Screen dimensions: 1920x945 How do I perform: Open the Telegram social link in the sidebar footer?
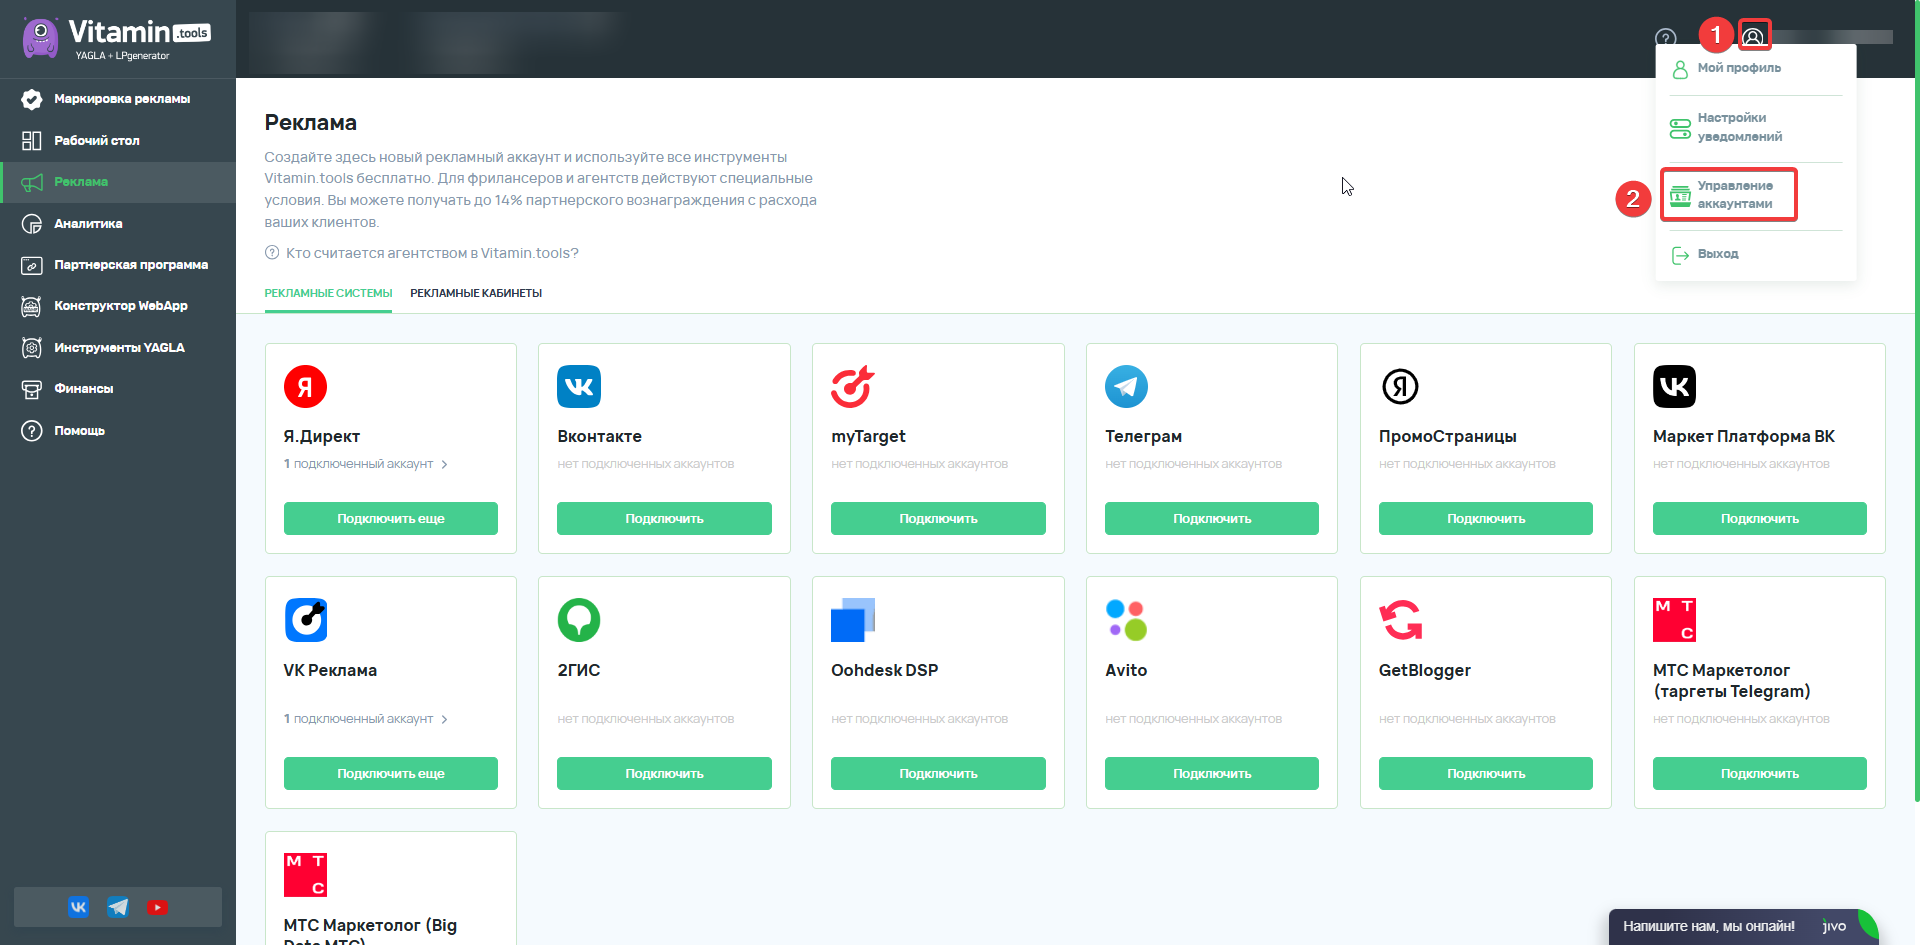[118, 907]
